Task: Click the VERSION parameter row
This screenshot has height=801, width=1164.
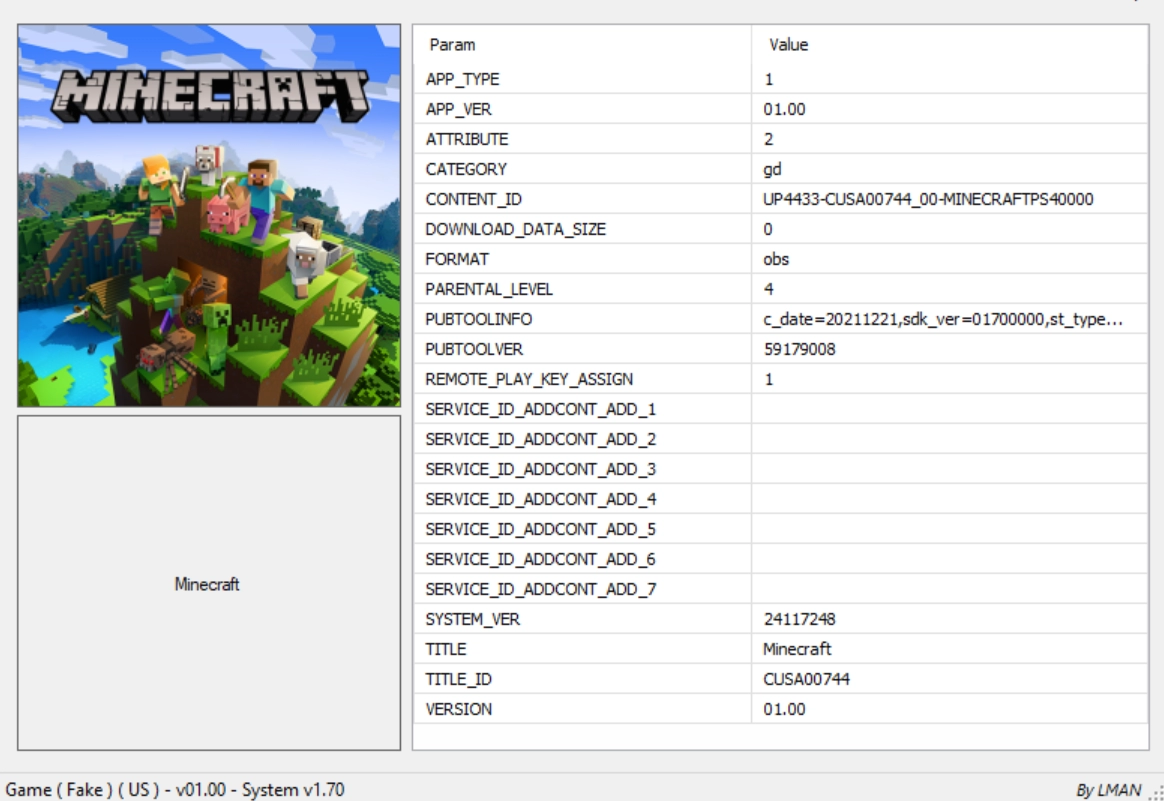Action: coord(458,709)
